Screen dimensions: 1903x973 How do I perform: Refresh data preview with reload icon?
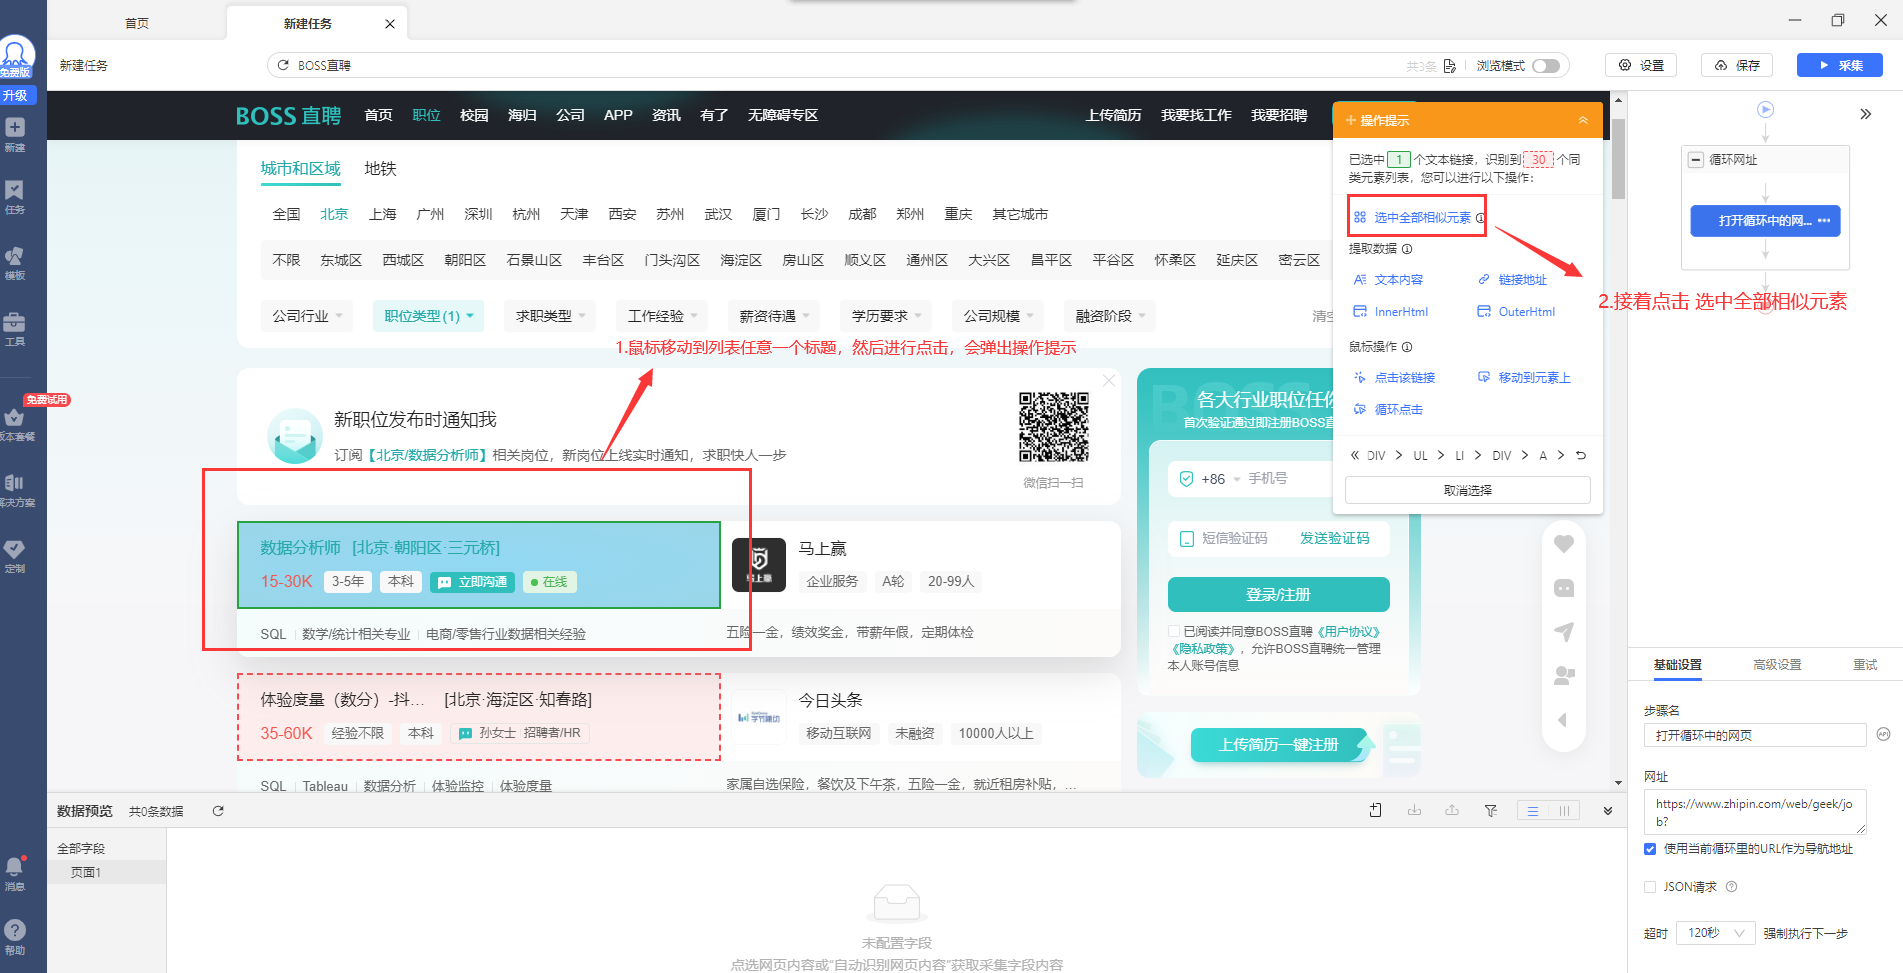point(218,811)
